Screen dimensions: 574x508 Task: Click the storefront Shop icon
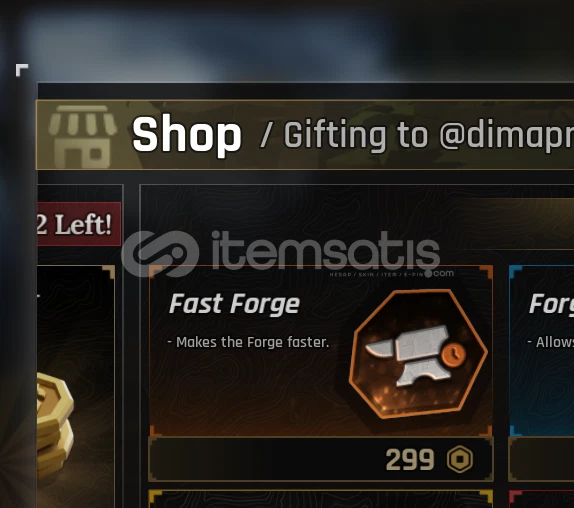(x=82, y=136)
